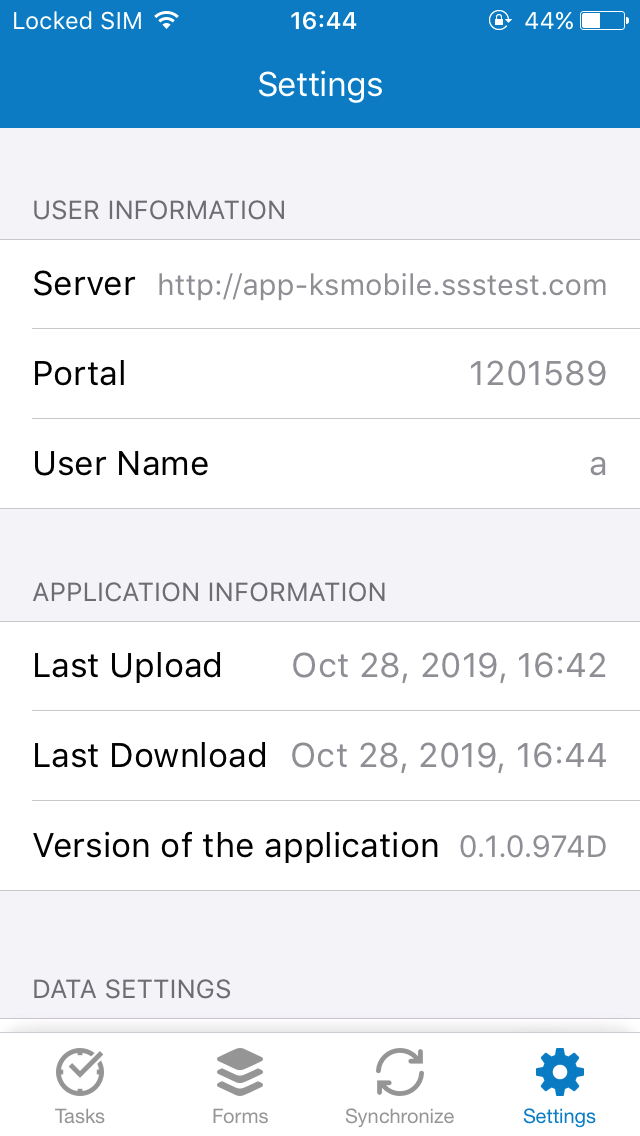Tap the Wi-Fi status icon

point(167,21)
